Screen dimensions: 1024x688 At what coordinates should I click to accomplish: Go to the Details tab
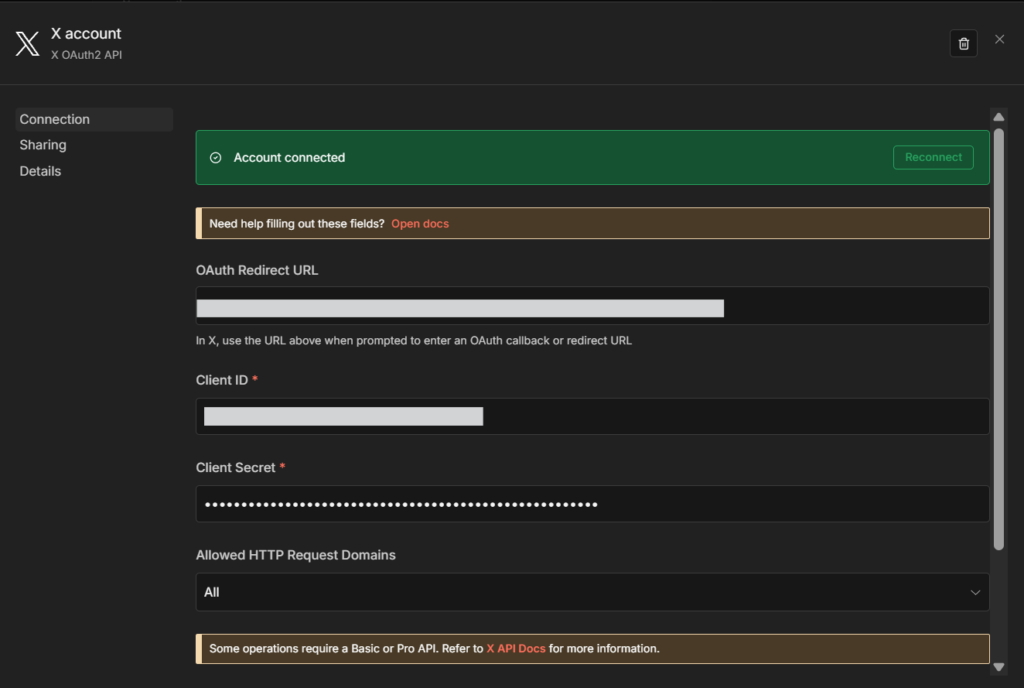[41, 171]
